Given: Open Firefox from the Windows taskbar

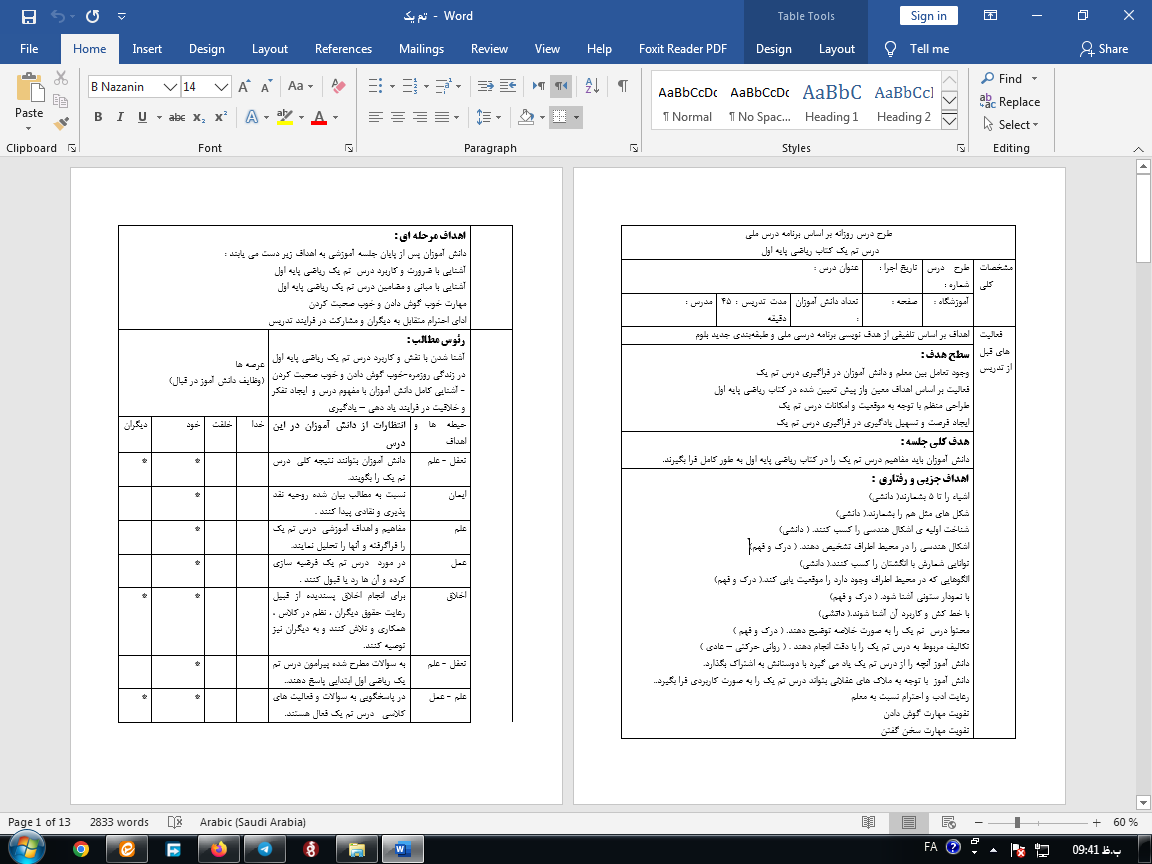Looking at the screenshot, I should coord(218,848).
